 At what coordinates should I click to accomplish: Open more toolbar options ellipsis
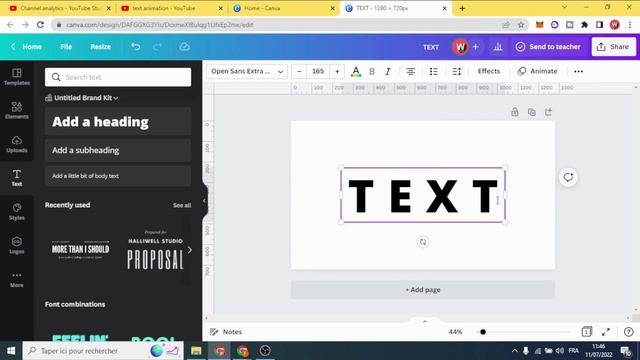click(578, 71)
